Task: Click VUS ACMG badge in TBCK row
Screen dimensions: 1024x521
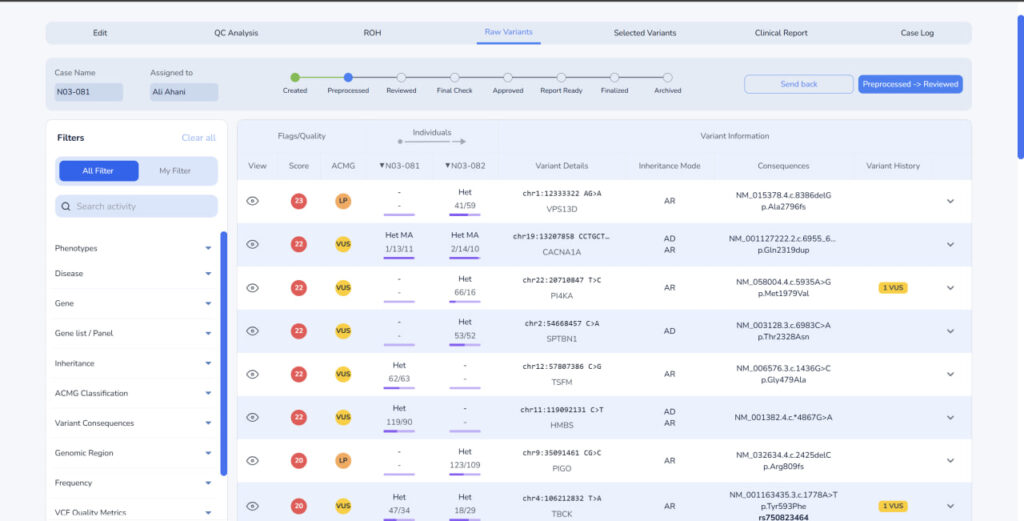Action: pyautogui.click(x=343, y=506)
